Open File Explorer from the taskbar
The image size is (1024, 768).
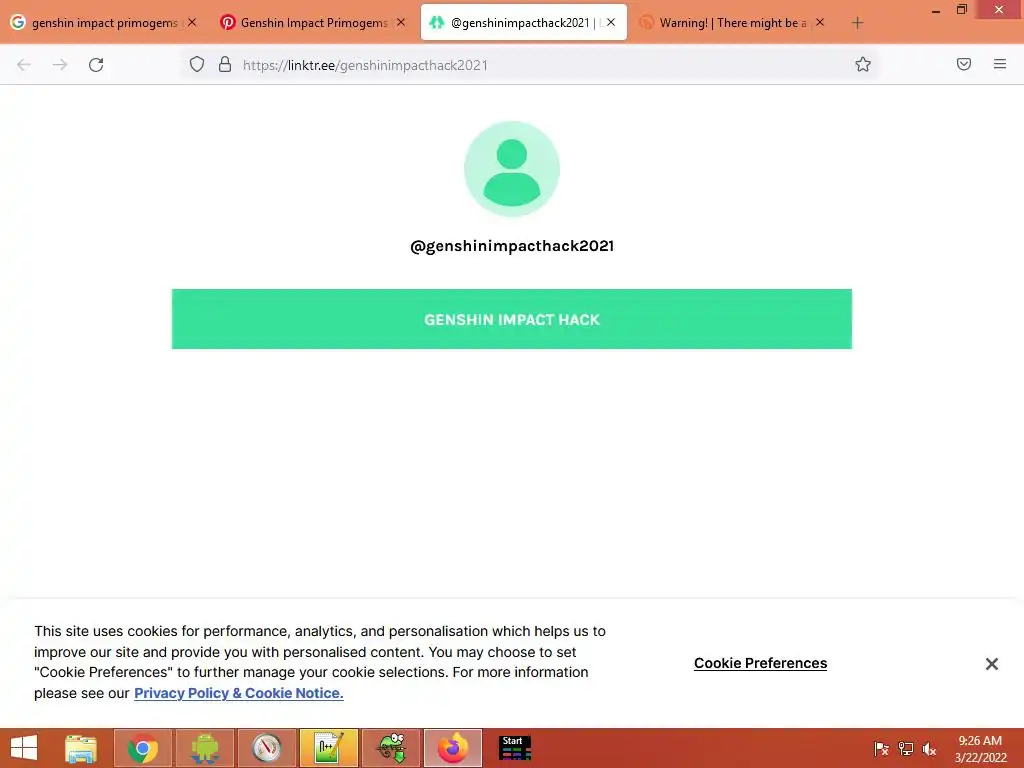point(81,748)
